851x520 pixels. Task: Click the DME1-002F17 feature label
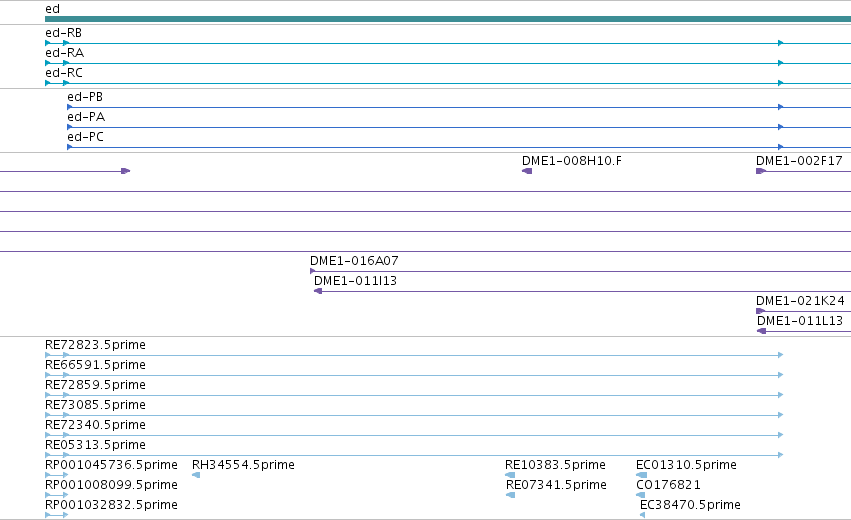pyautogui.click(x=799, y=161)
